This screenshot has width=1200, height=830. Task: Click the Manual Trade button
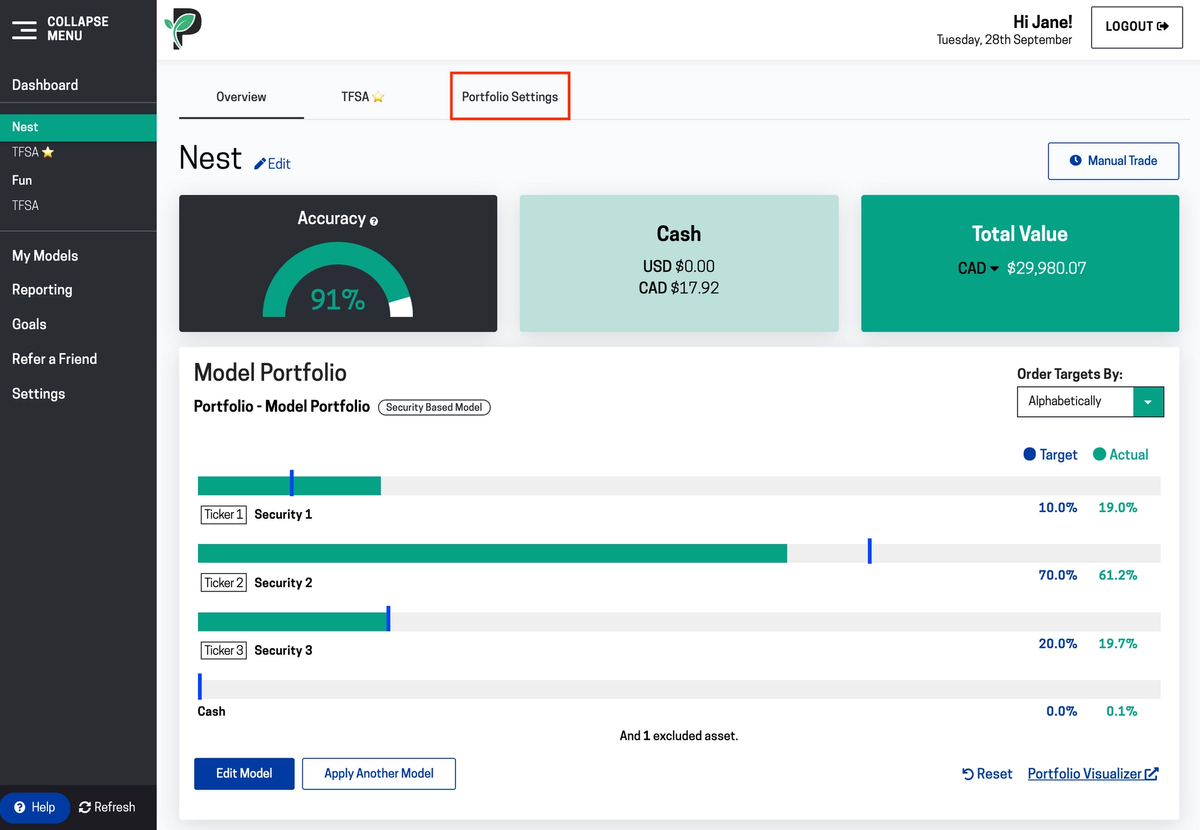tap(1113, 161)
